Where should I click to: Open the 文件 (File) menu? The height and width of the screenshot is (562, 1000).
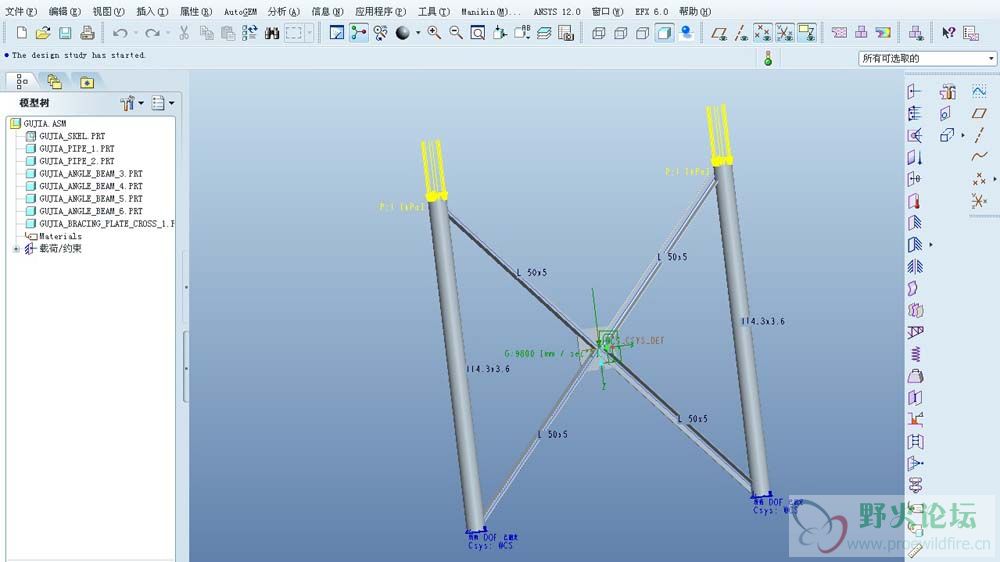click(21, 11)
